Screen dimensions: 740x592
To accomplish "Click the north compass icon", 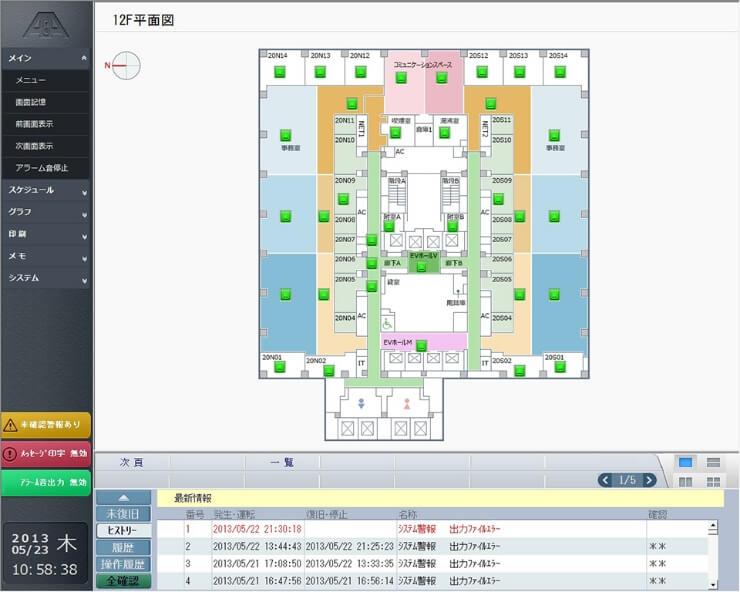I will coord(128,66).
